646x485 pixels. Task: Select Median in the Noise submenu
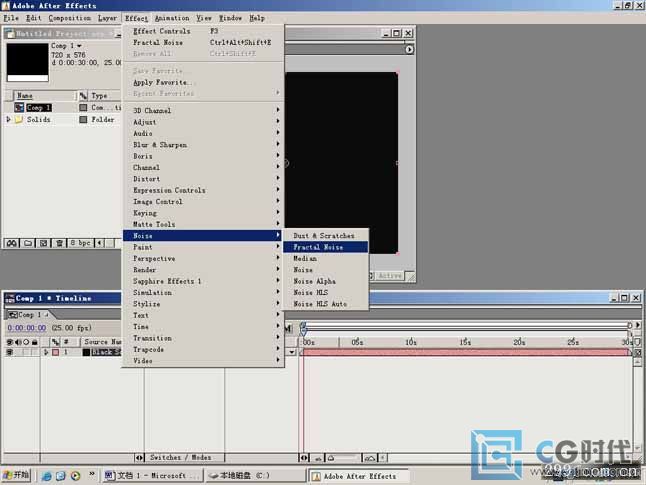[x=325, y=259]
